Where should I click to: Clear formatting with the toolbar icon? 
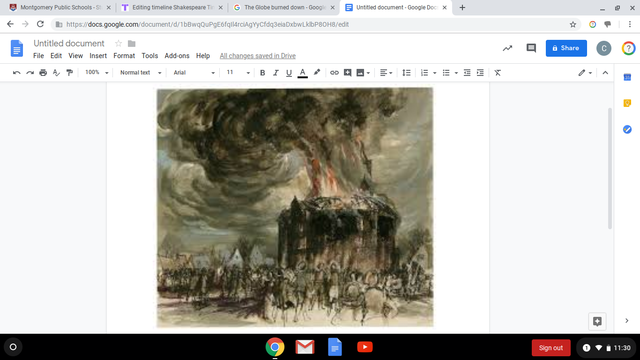coord(498,73)
